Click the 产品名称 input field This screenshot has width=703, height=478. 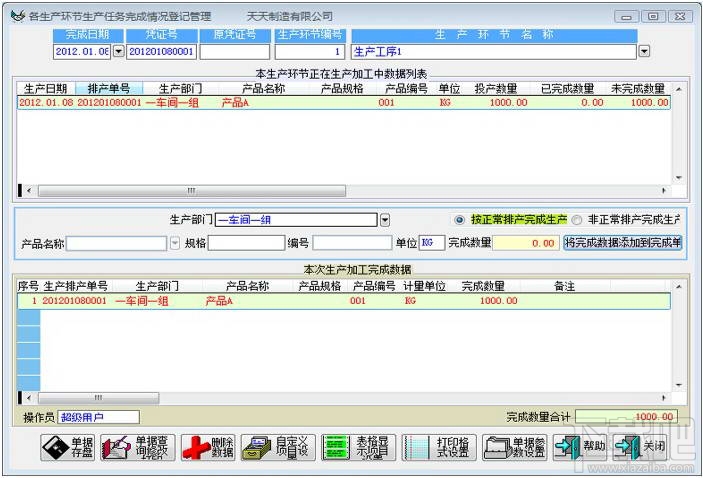117,243
